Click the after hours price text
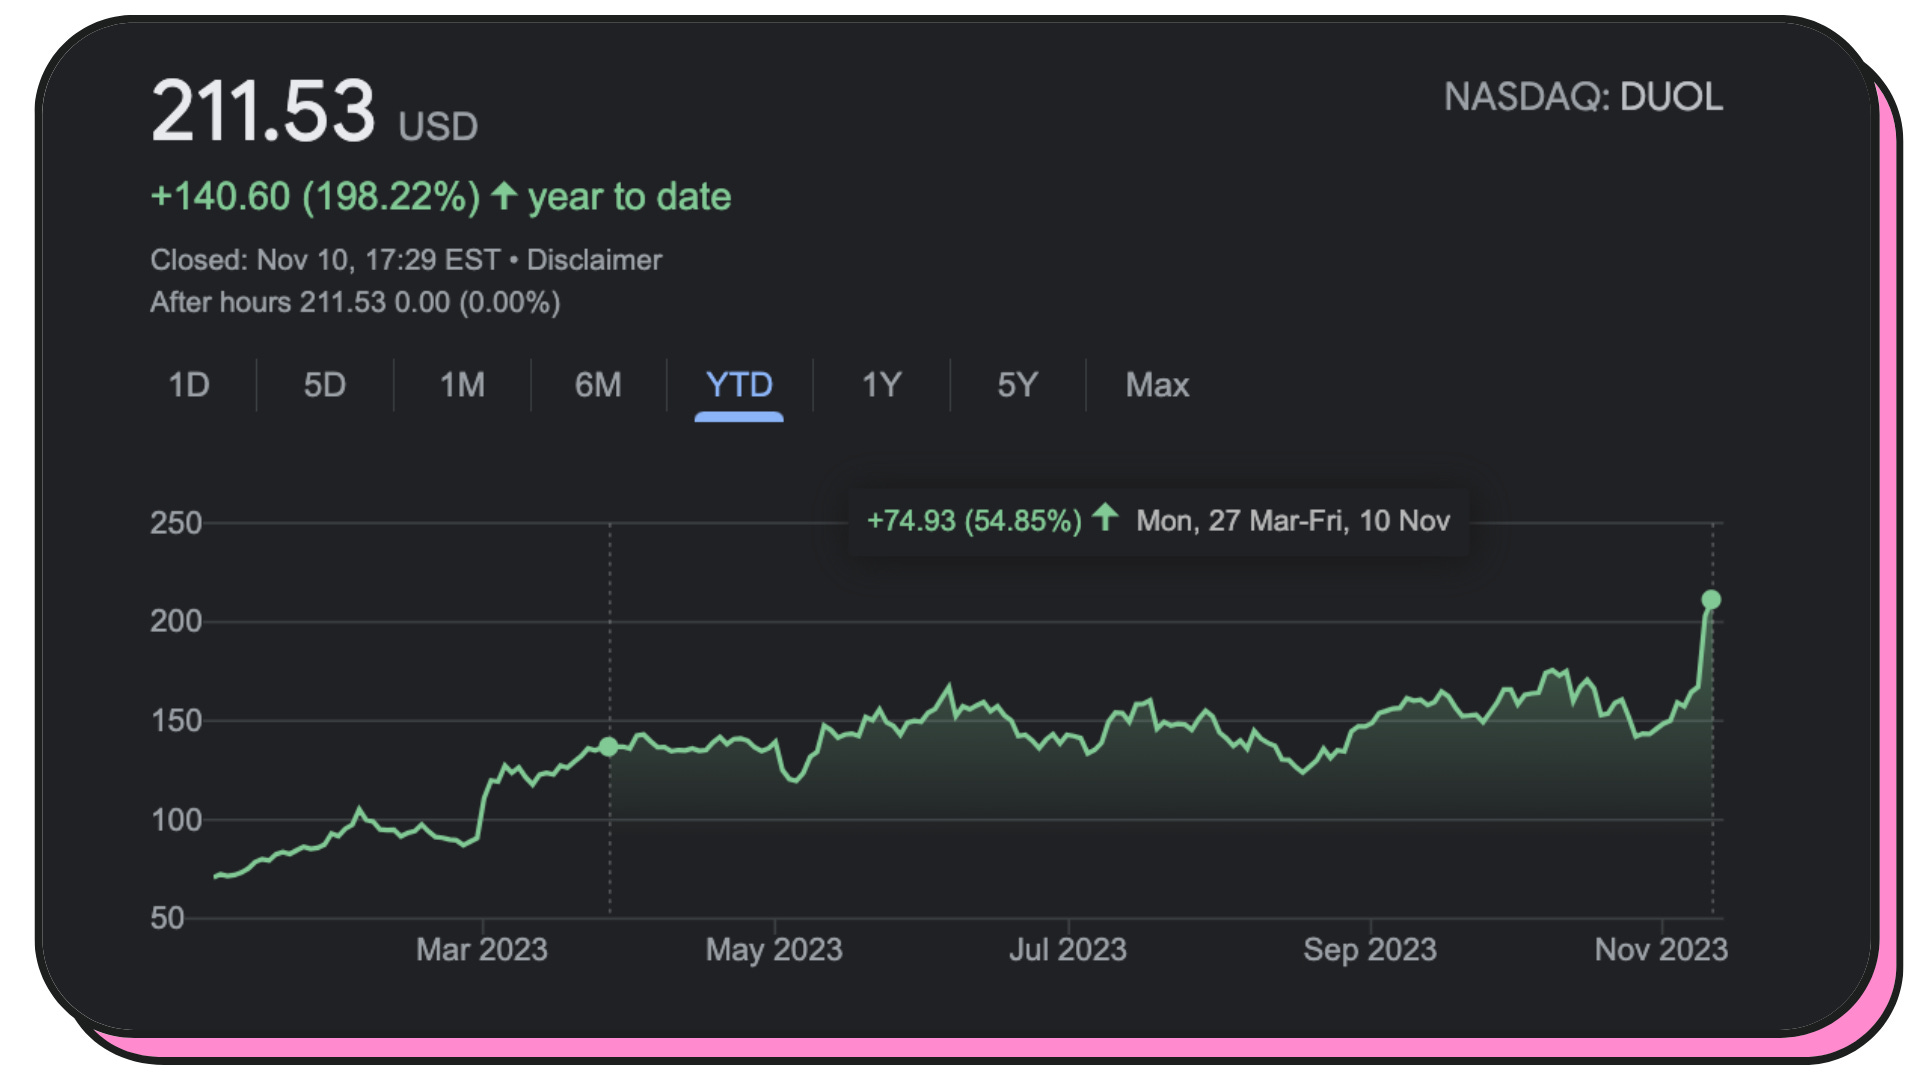This screenshot has width=1920, height=1080. click(x=355, y=301)
